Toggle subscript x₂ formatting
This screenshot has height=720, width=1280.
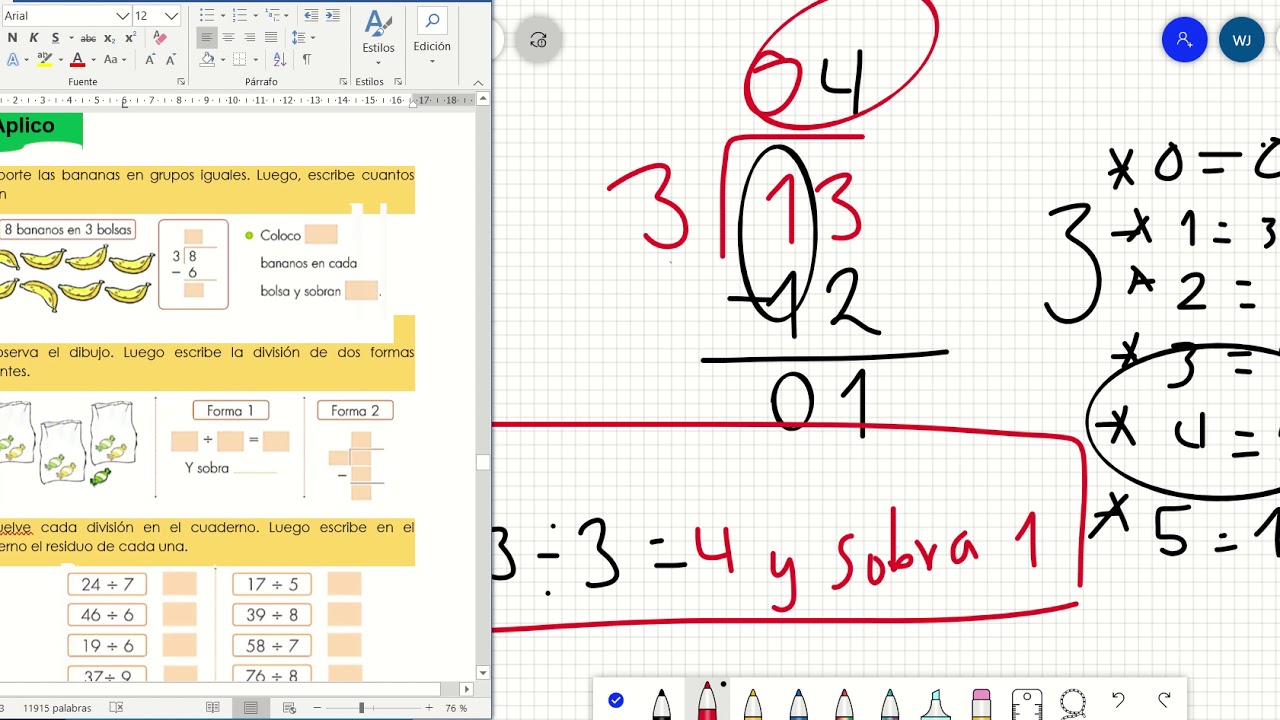coord(110,38)
